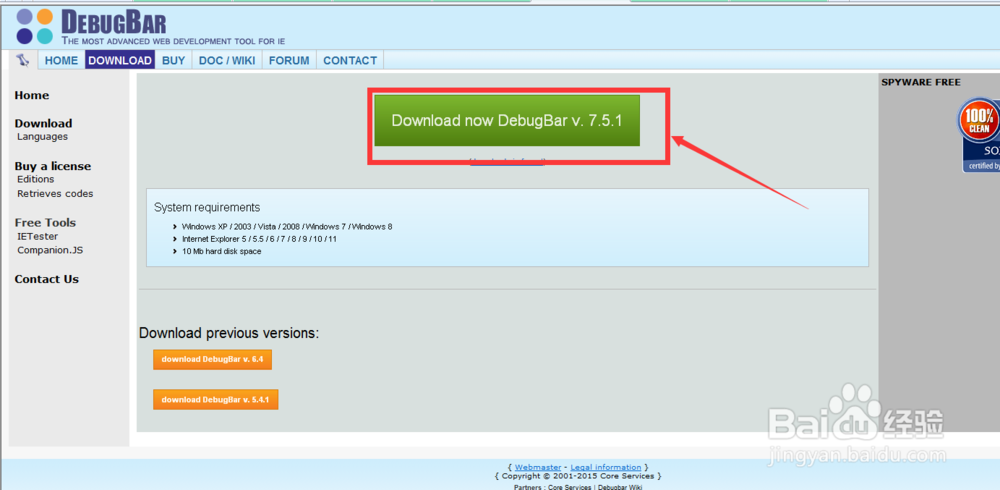The image size is (1000, 490).
Task: Click the 100% Clean certified badge
Action: pos(980,135)
